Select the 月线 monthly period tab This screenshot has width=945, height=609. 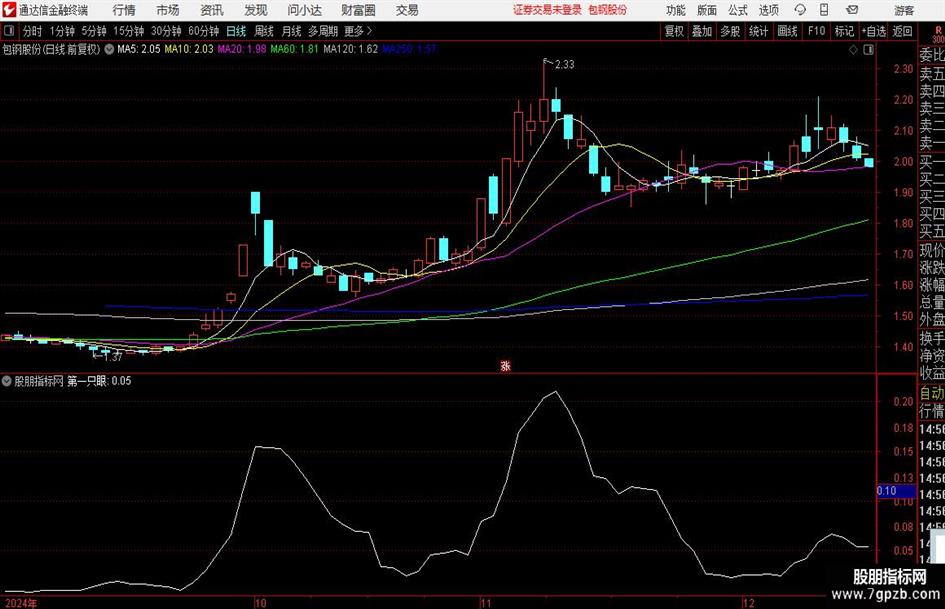click(292, 31)
